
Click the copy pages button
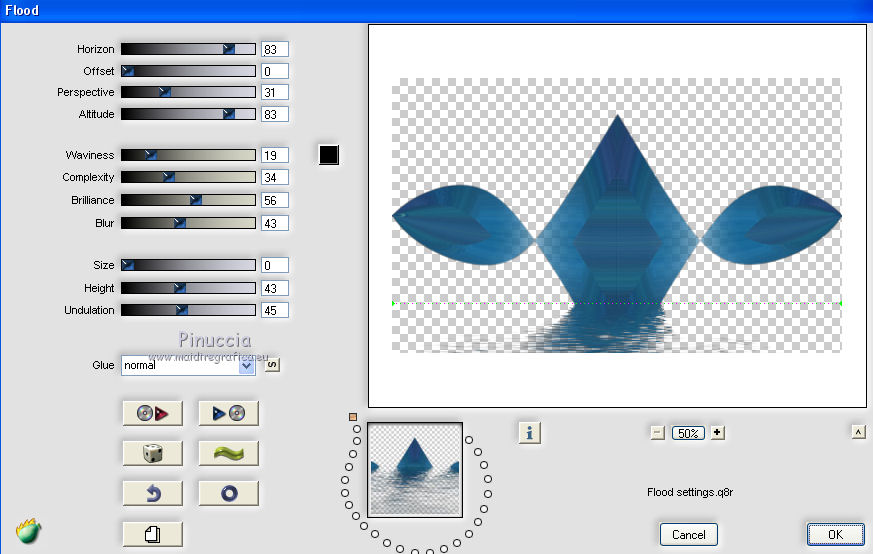(153, 535)
